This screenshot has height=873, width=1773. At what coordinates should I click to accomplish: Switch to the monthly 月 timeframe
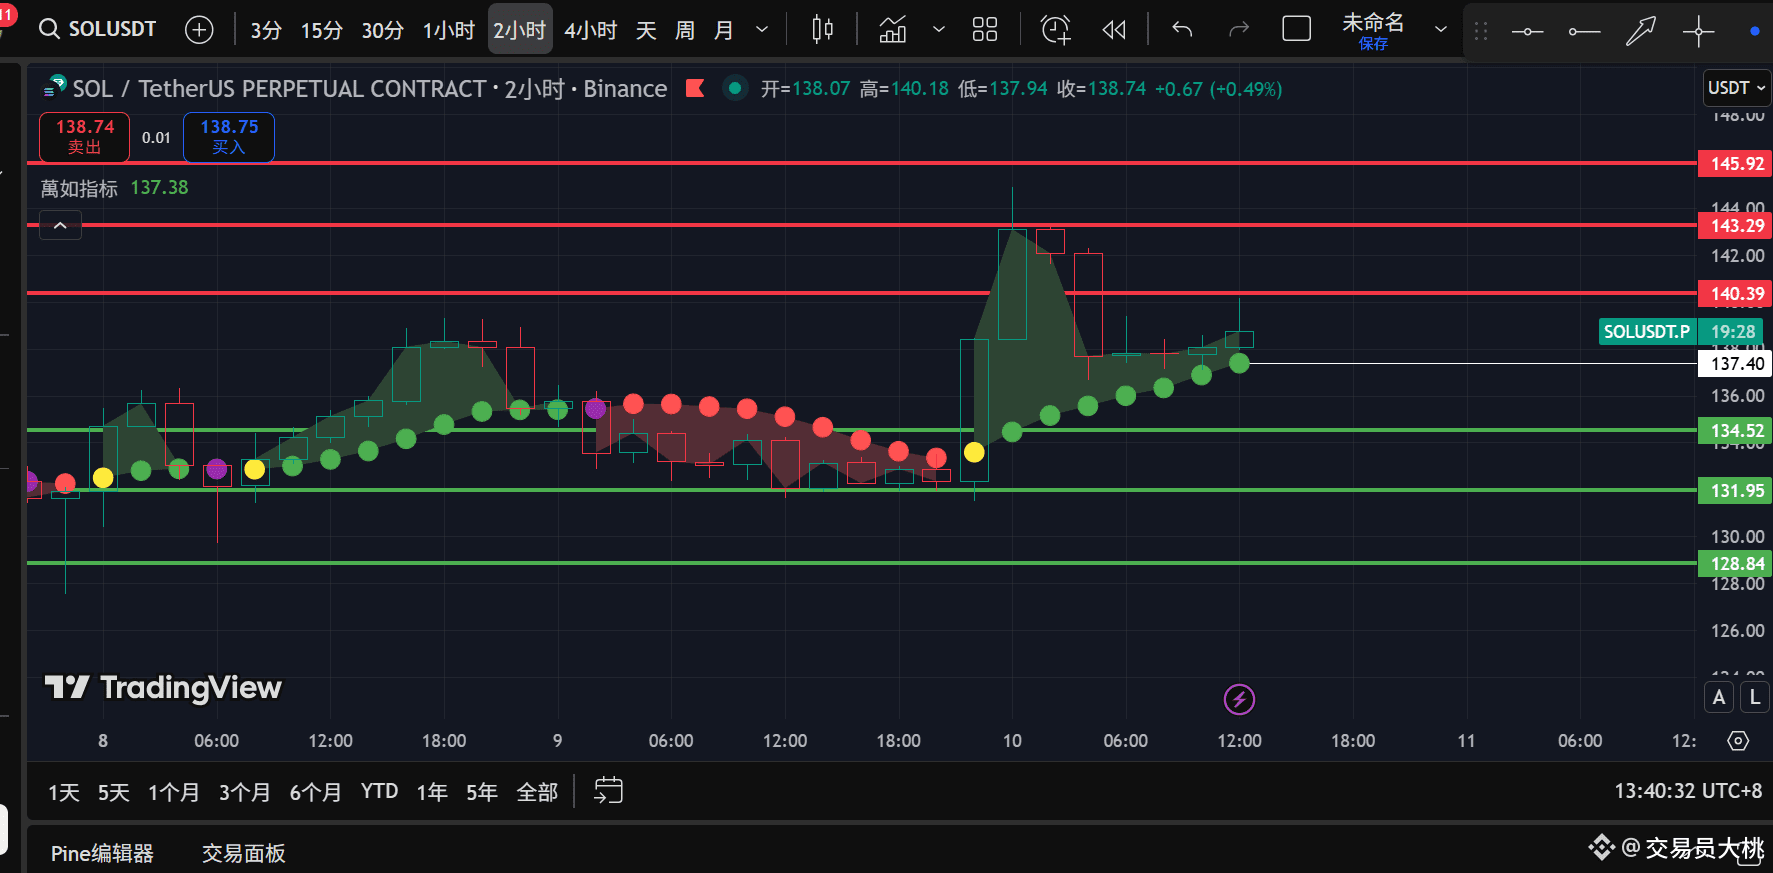pos(723,30)
